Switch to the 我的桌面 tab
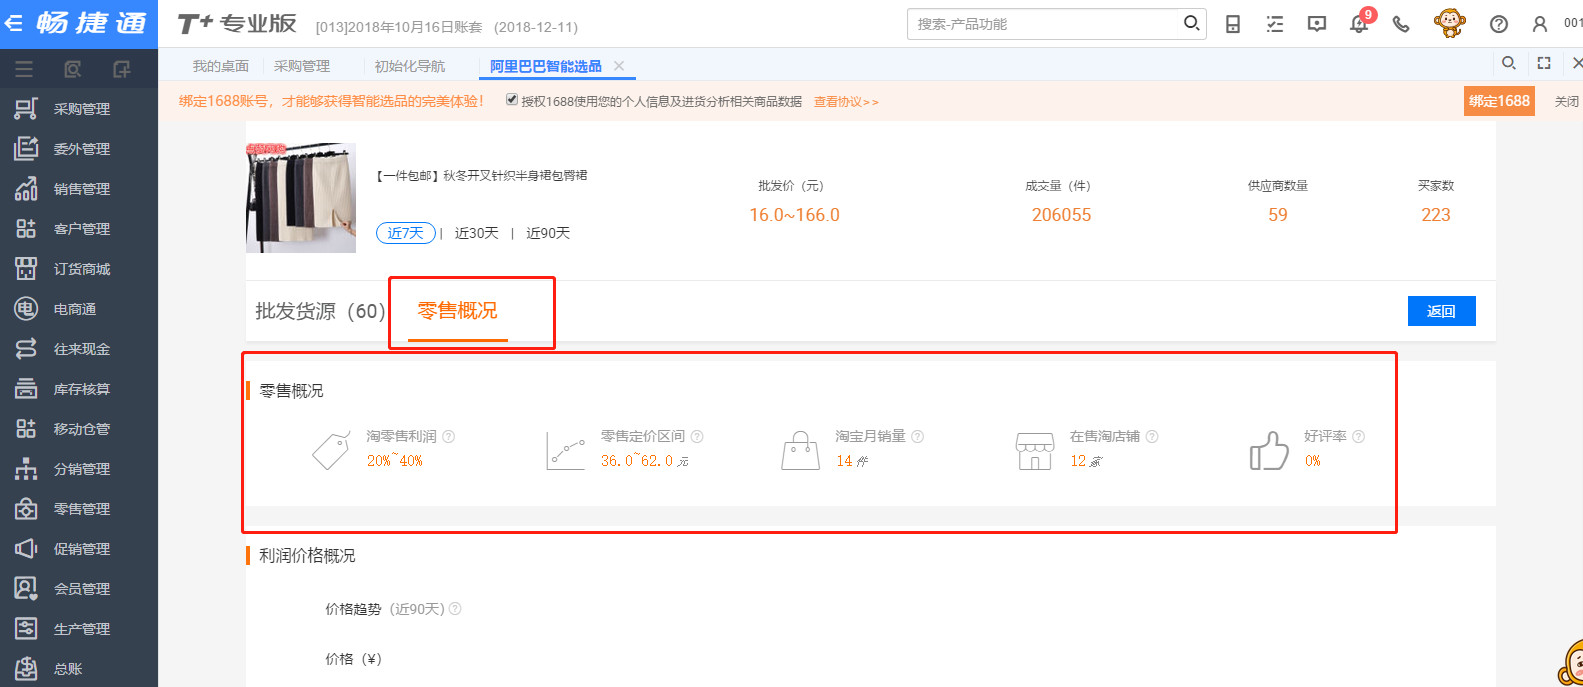This screenshot has height=687, width=1583. coord(220,66)
